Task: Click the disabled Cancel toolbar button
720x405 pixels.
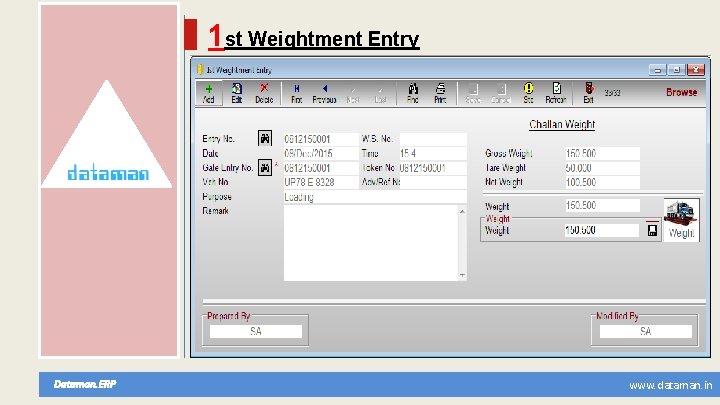Action: point(501,93)
